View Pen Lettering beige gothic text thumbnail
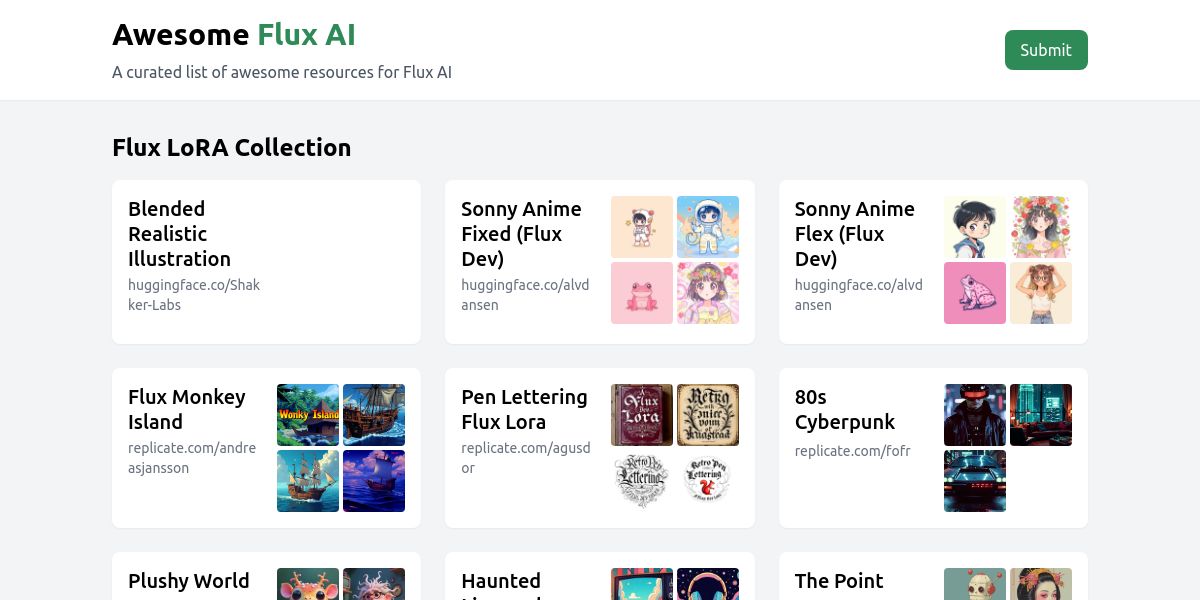Image resolution: width=1200 pixels, height=600 pixels. [x=708, y=415]
